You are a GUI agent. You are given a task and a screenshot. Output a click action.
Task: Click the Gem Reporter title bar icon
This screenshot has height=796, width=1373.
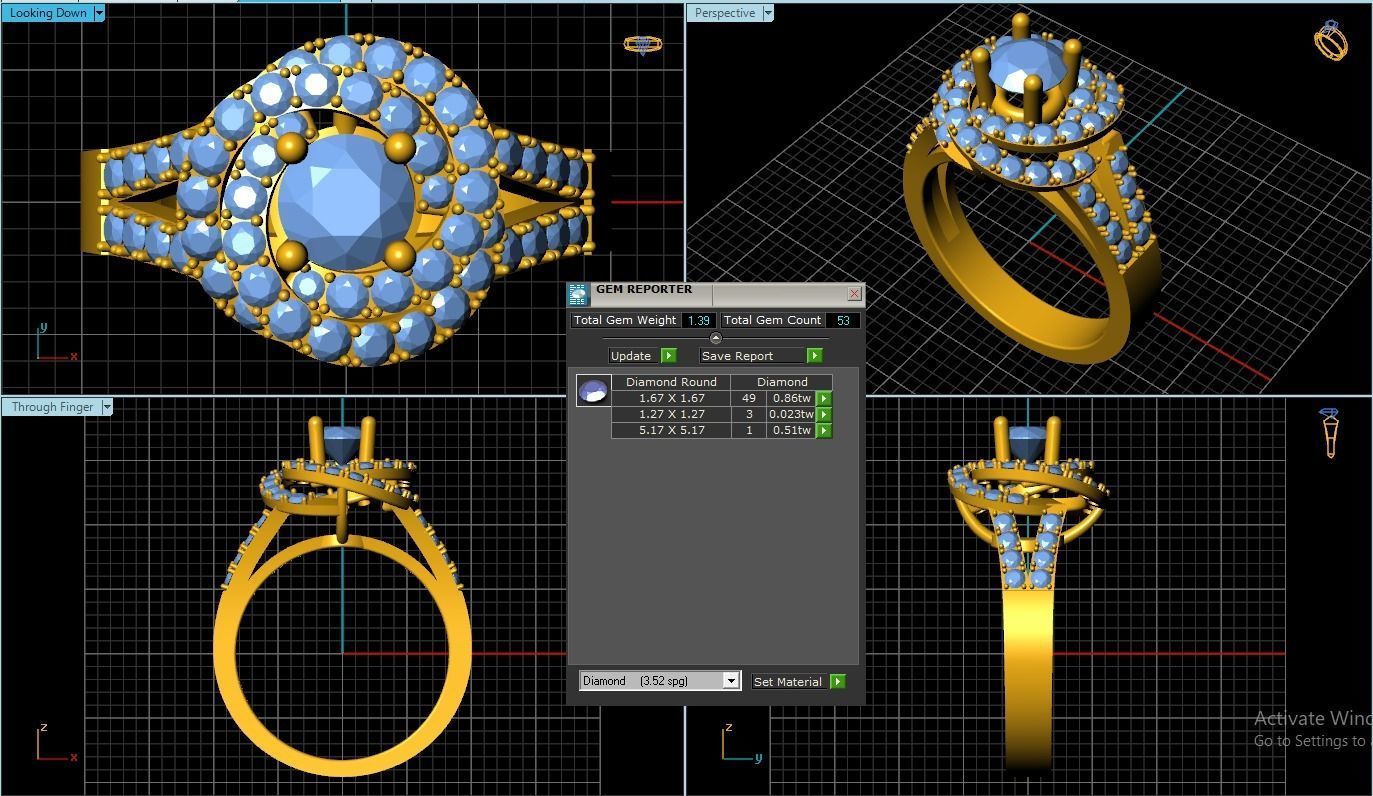pyautogui.click(x=578, y=294)
